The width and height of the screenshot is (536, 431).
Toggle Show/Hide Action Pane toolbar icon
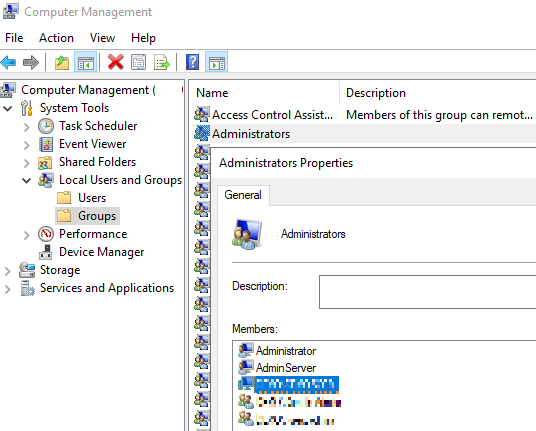217,63
